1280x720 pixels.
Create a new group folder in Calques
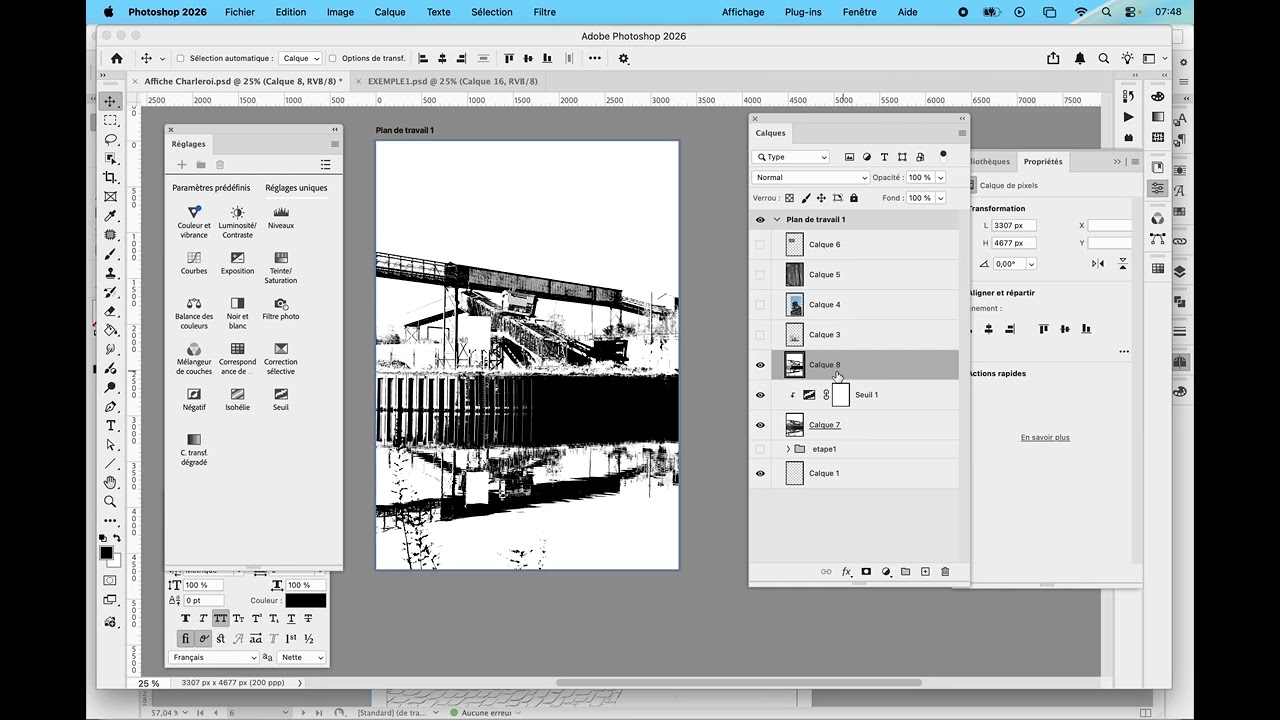tap(905, 572)
